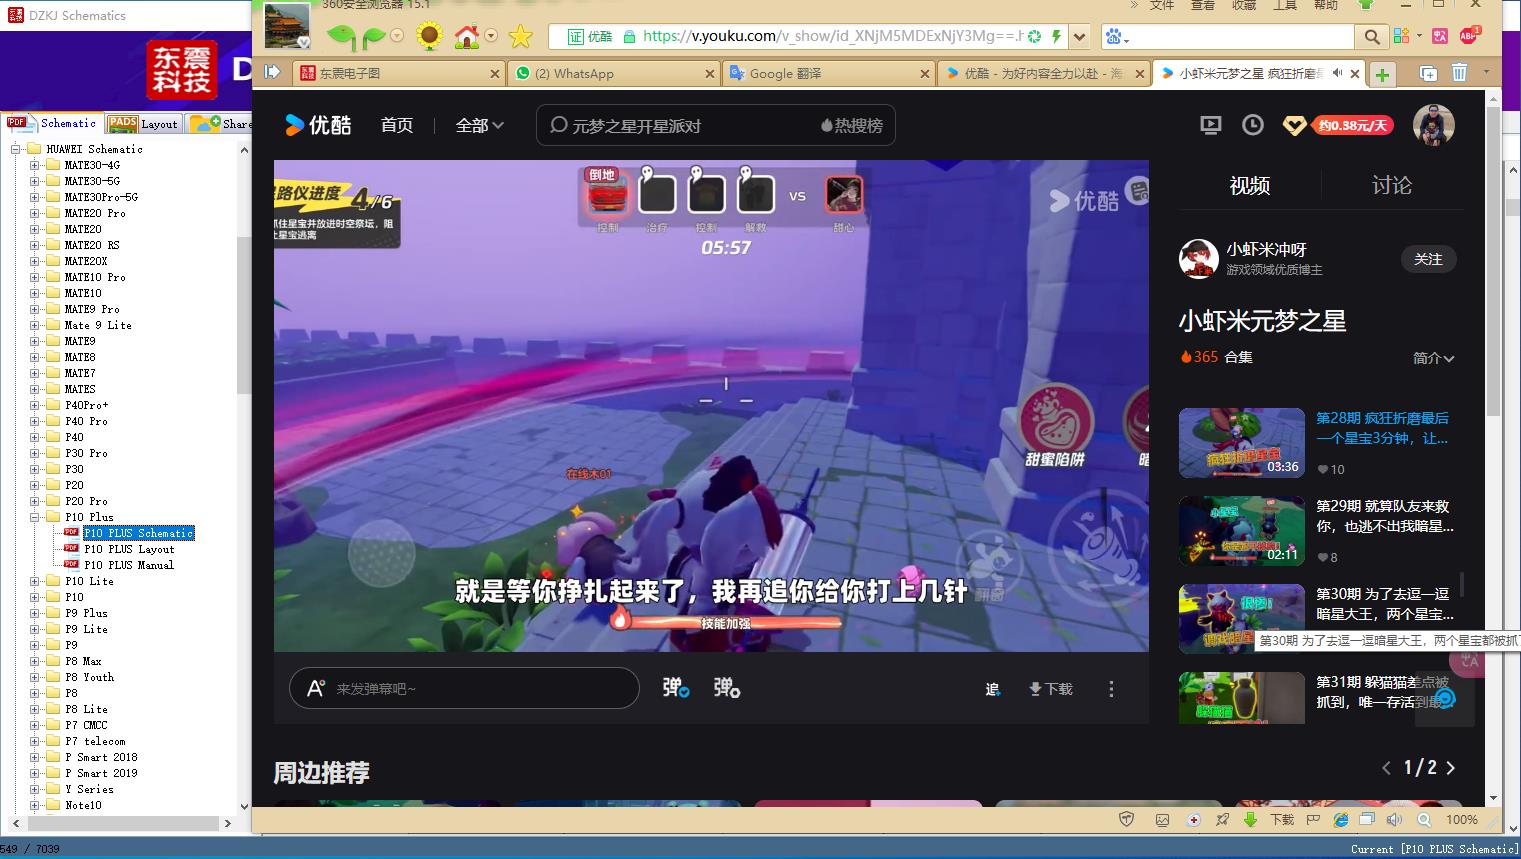Open the 讨论 discussion tab
Screen dimensions: 1521x859
click(1391, 185)
